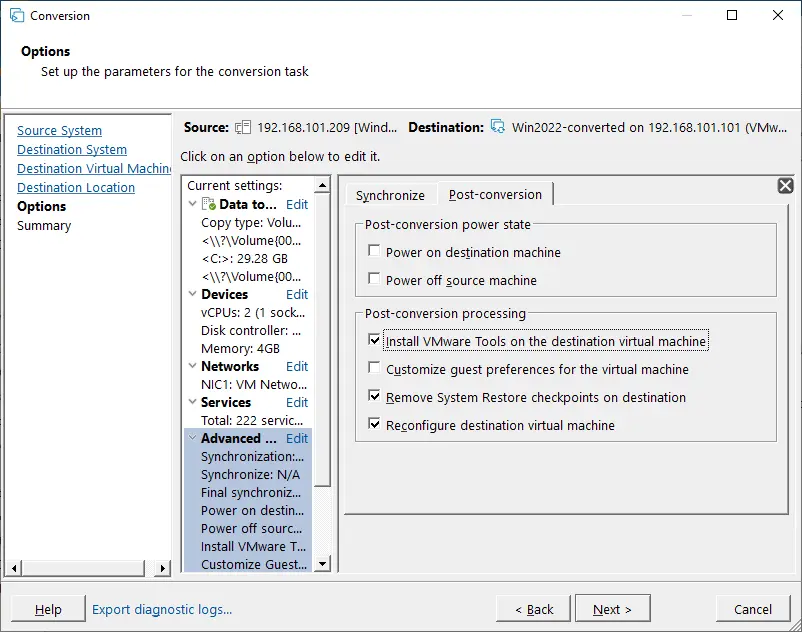Open Destination Virtual Machine step

94,168
